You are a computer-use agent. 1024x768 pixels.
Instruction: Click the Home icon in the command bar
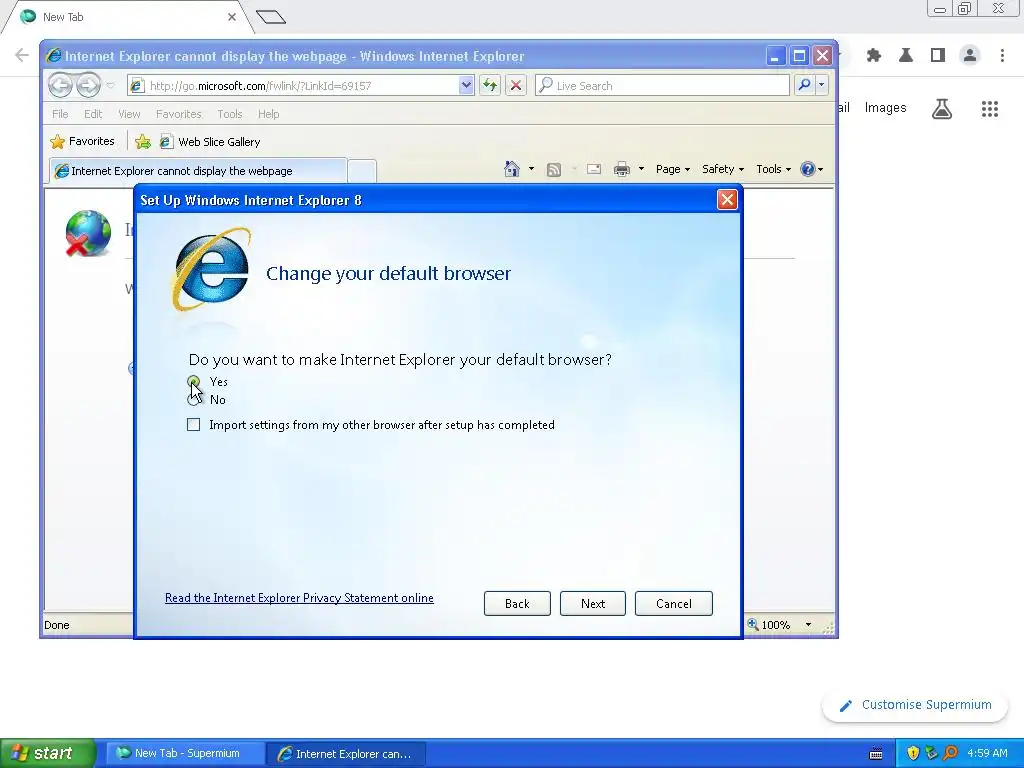512,169
